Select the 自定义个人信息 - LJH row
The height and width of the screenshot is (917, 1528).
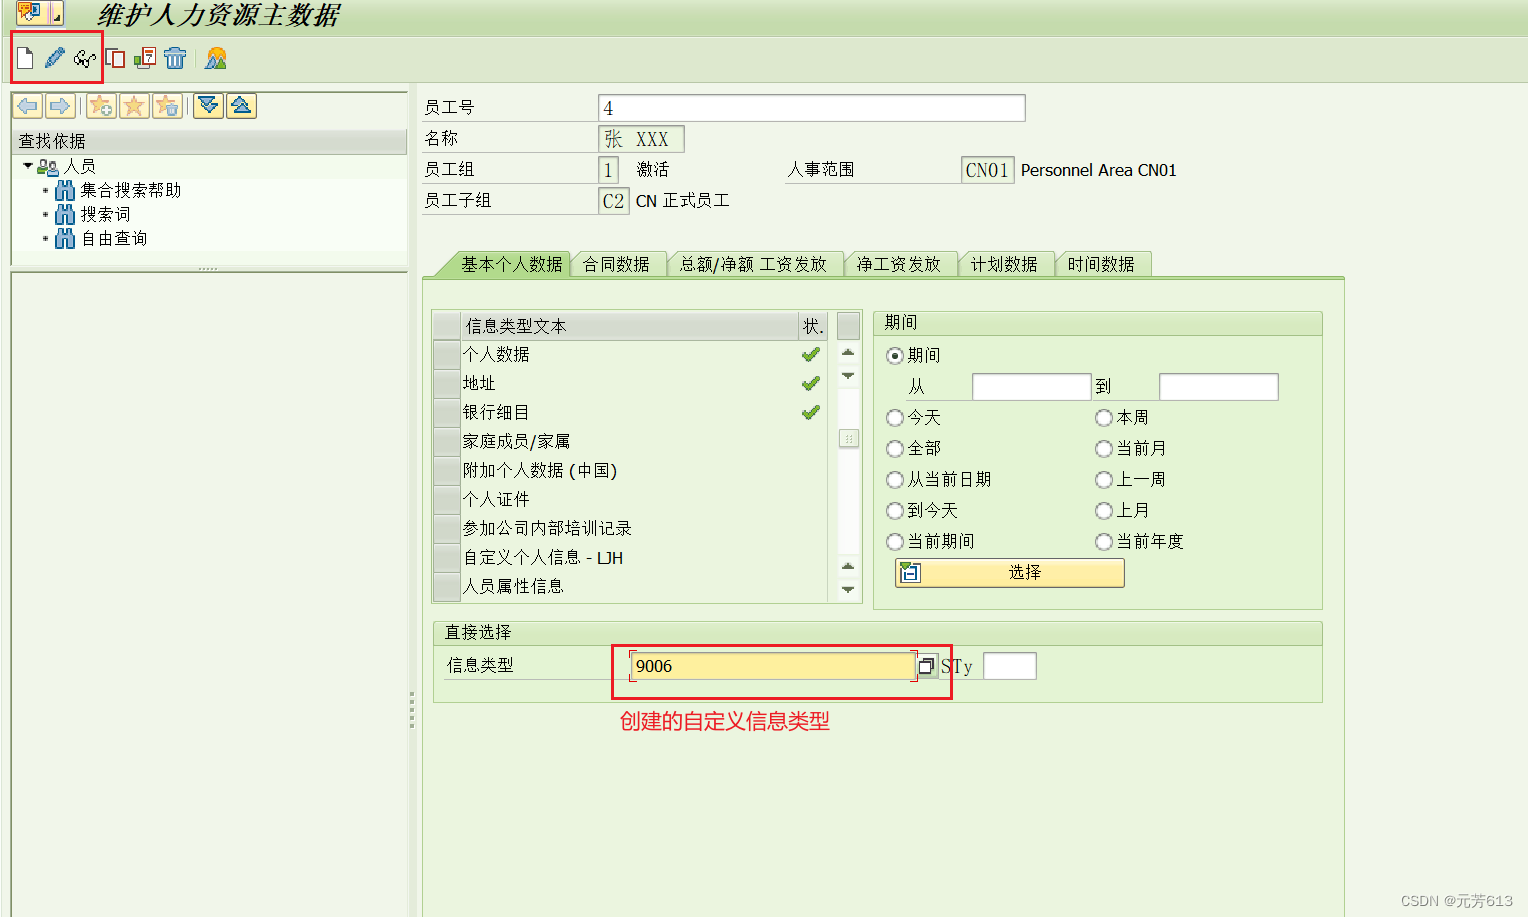(630, 557)
